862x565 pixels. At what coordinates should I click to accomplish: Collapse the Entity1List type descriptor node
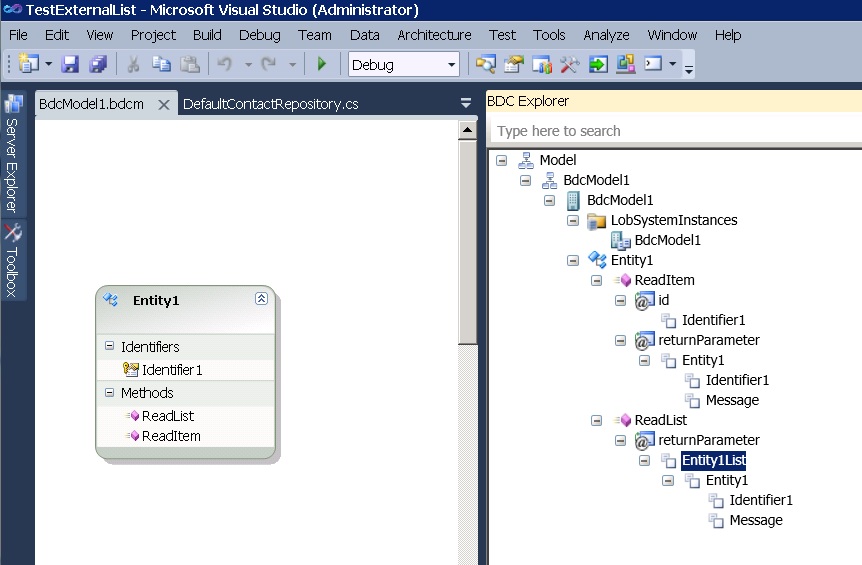coord(644,461)
